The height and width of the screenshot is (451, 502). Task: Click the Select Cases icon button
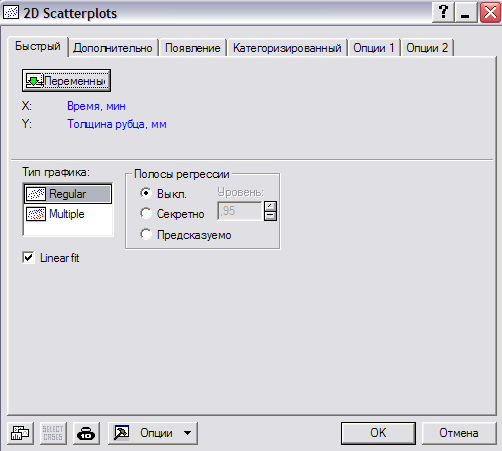(53, 433)
